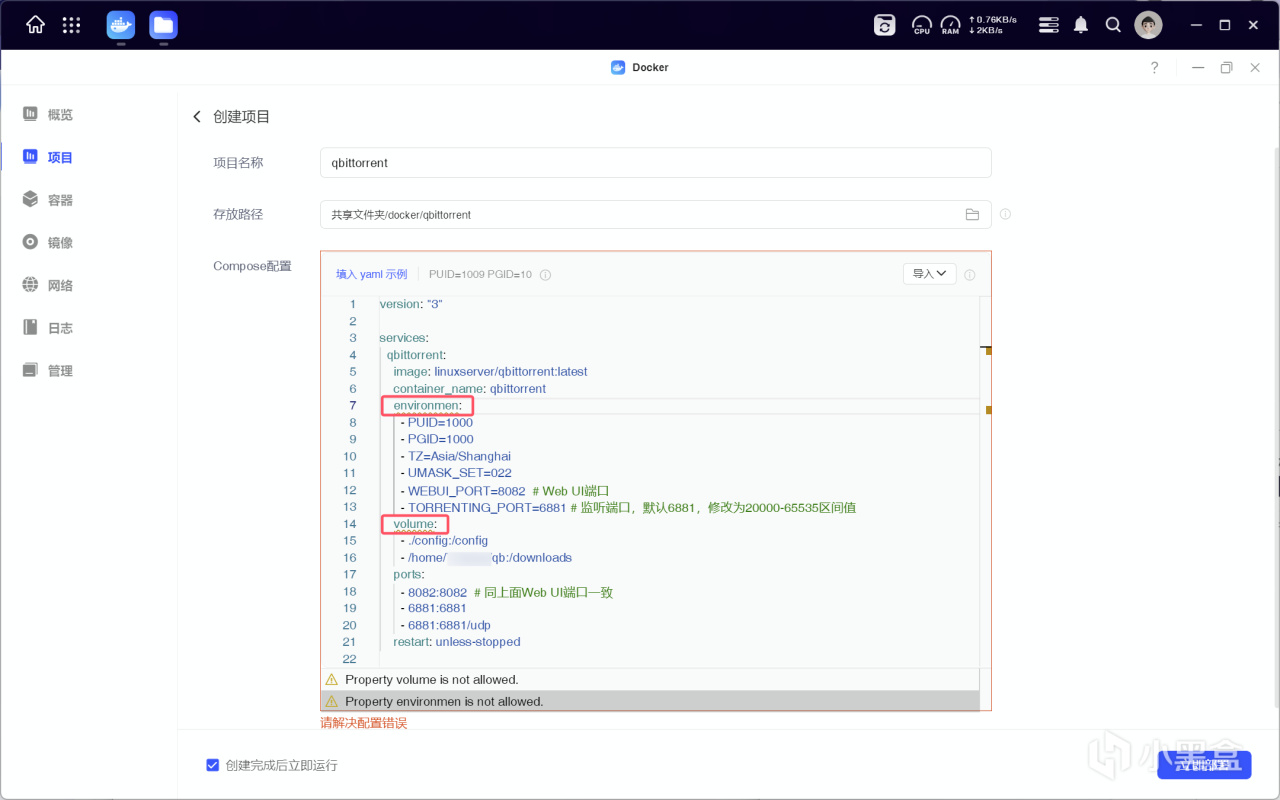Click the 8082:8082 port mapping line
Image resolution: width=1280 pixels, height=800 pixels.
[506, 592]
